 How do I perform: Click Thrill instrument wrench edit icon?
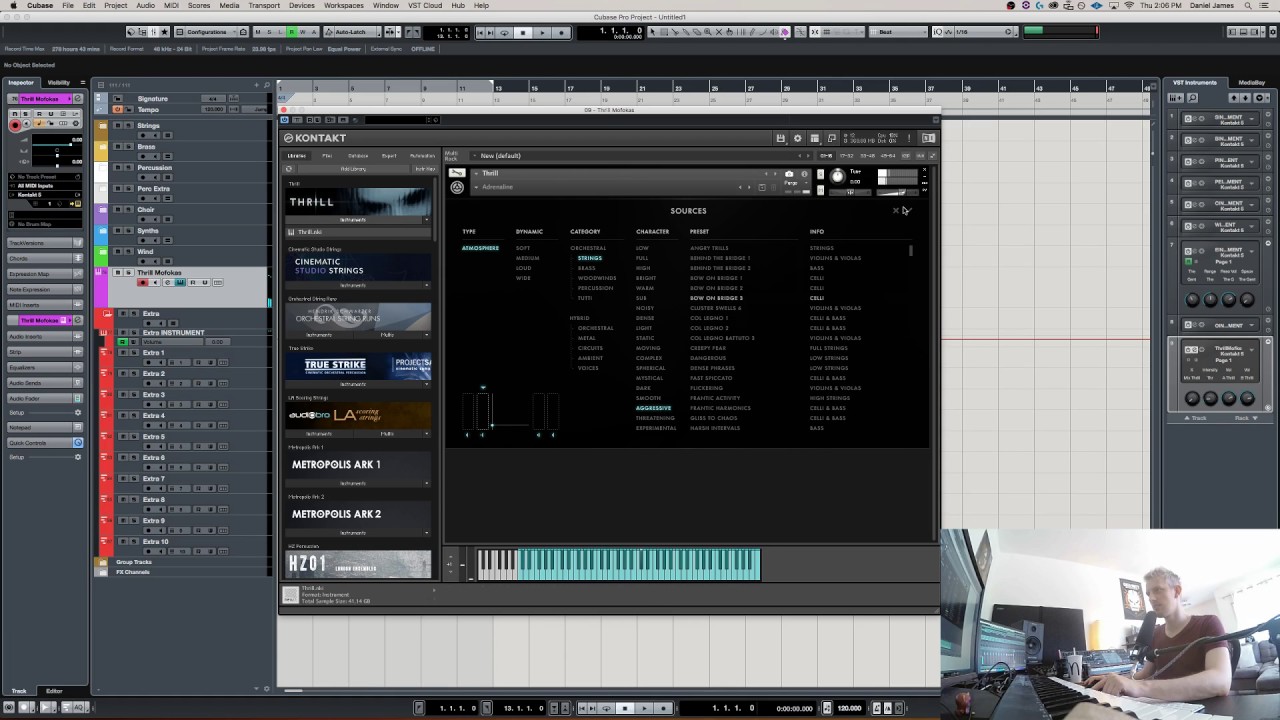[457, 173]
